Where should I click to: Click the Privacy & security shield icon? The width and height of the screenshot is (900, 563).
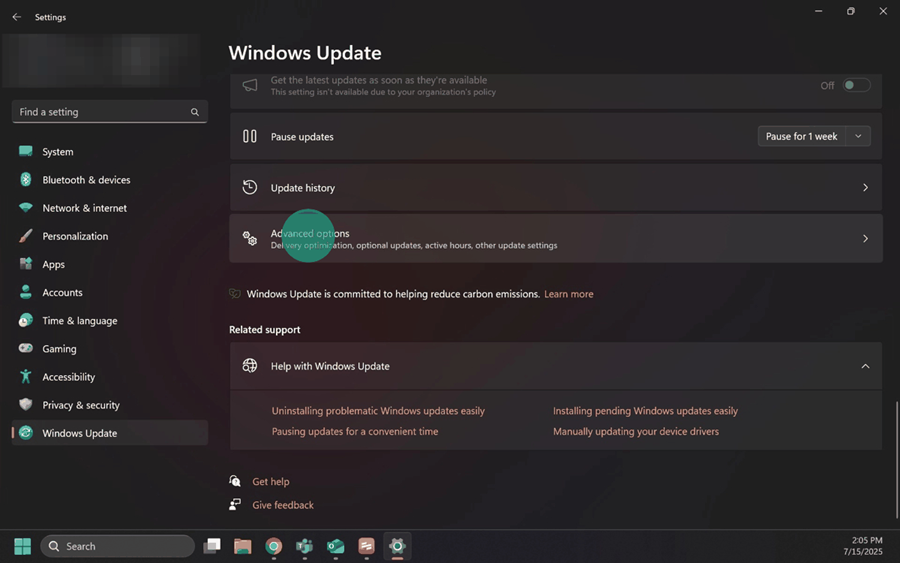coord(25,405)
